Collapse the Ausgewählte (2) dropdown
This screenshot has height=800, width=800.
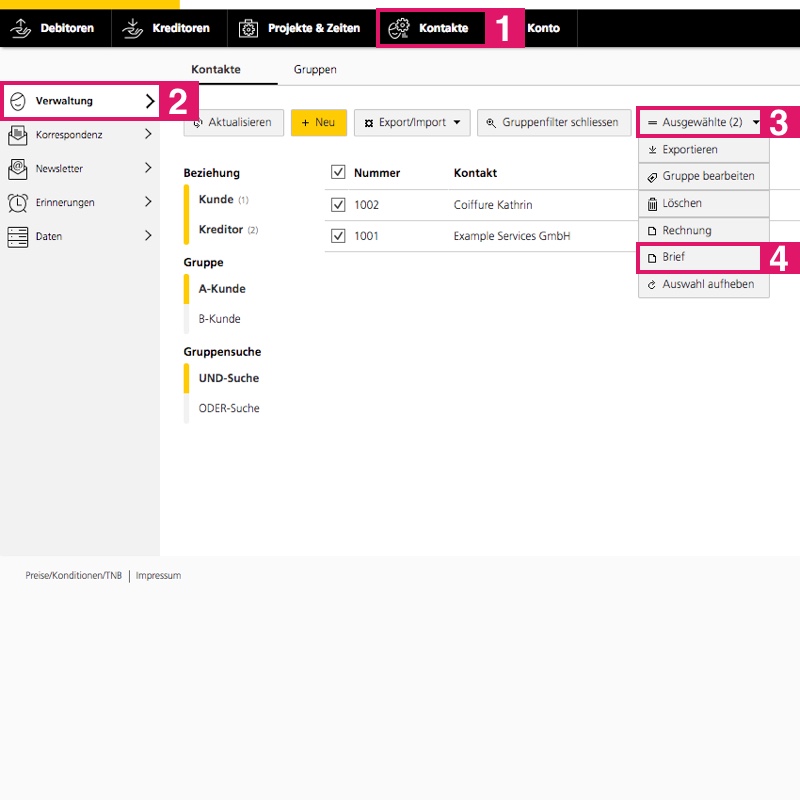pyautogui.click(x=702, y=122)
